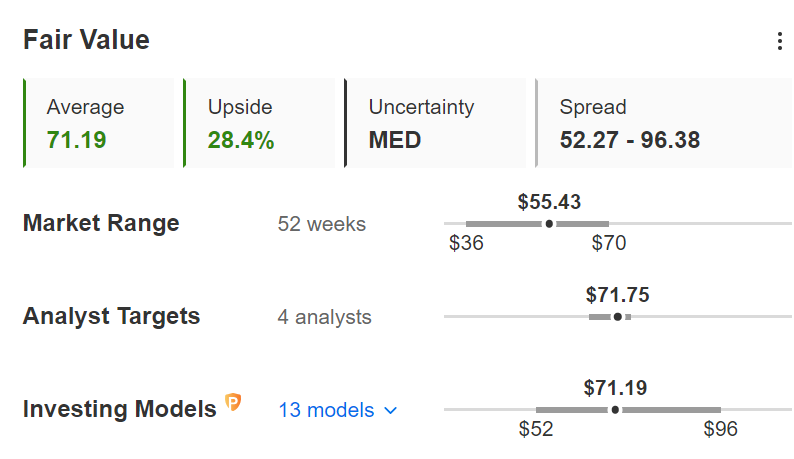The image size is (794, 459).
Task: Click the Investing Models row title
Action: 120,409
